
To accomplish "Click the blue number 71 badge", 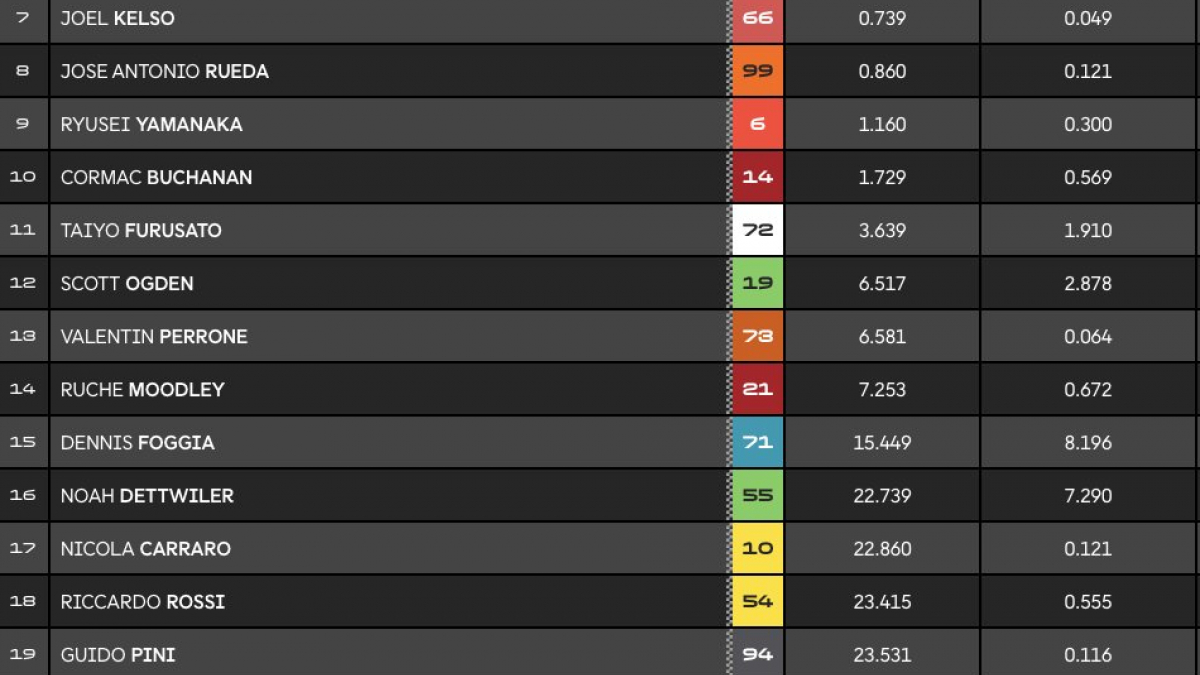I will [757, 442].
